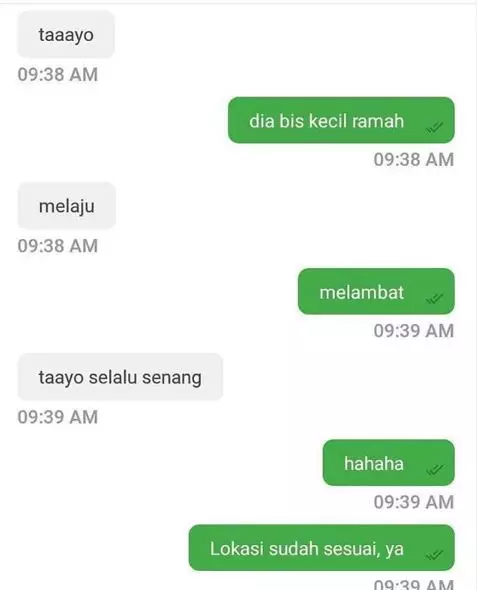477x590 pixels.
Task: Tap the double-check icon on 'hahaha' bubble
Action: [434, 470]
